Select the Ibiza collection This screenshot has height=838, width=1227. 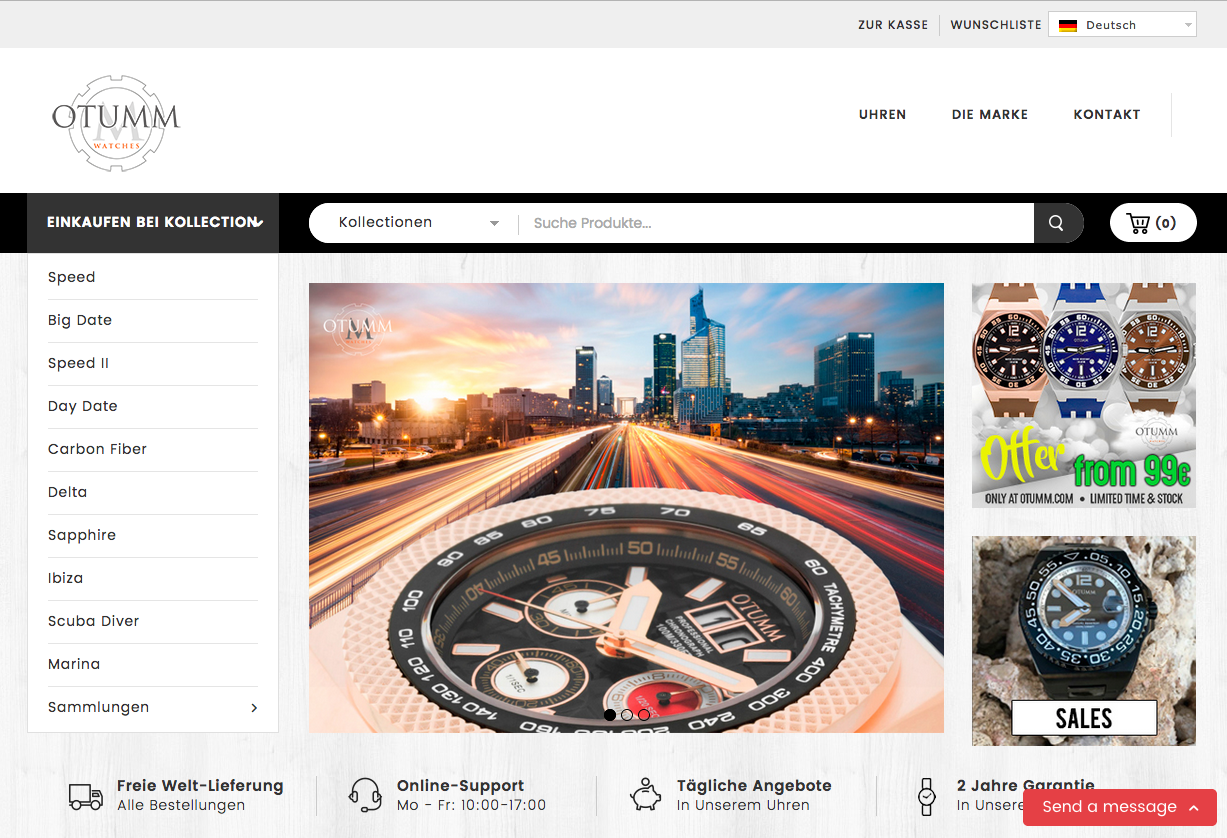[x=66, y=578]
